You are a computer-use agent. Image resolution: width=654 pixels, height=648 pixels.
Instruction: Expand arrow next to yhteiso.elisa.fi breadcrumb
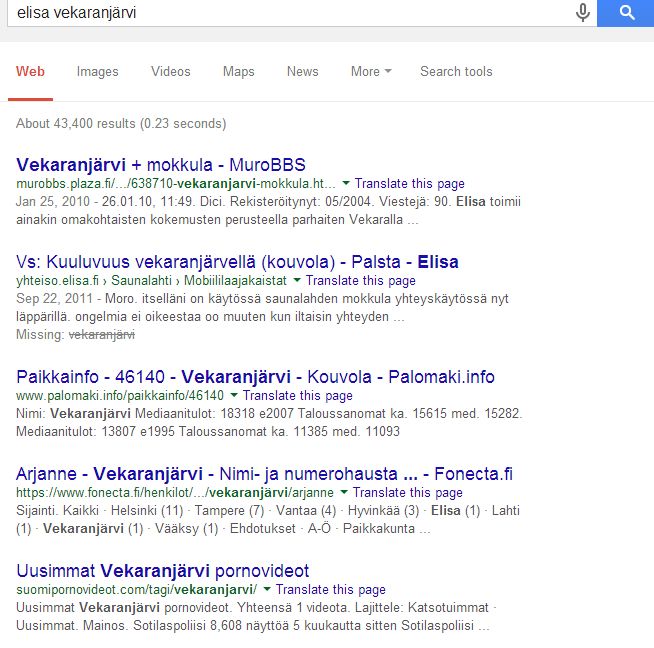pyautogui.click(x=297, y=280)
